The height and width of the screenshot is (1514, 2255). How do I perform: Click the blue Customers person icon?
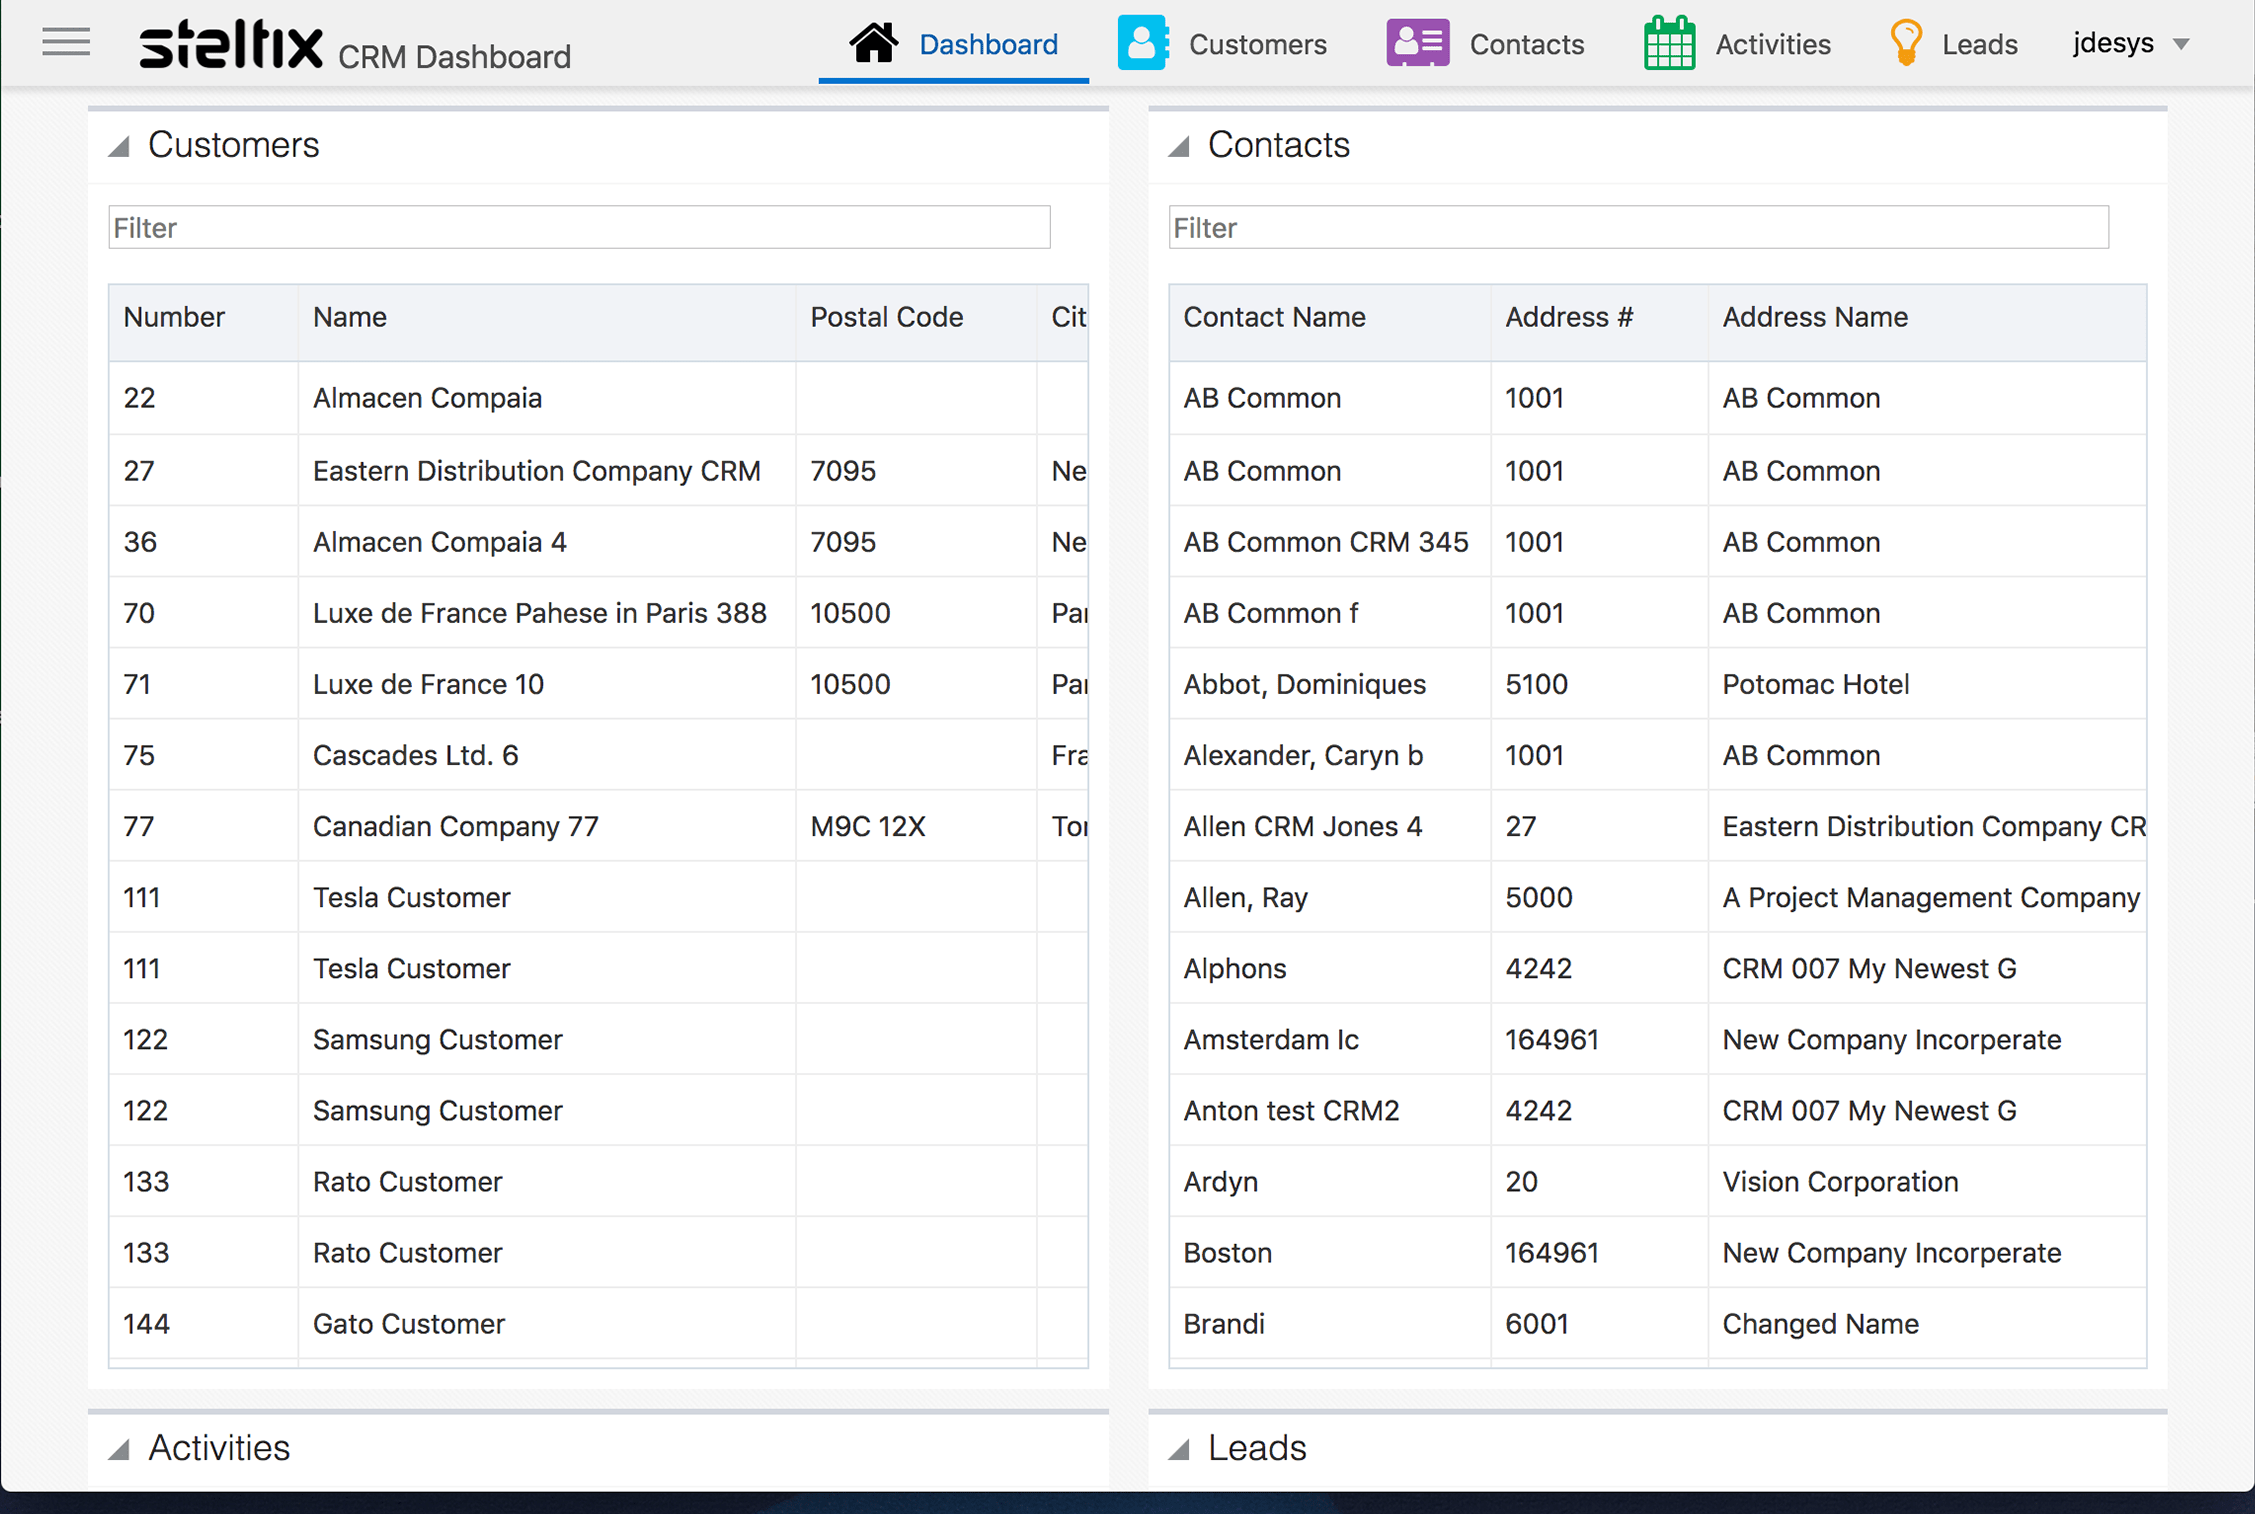[x=1142, y=43]
